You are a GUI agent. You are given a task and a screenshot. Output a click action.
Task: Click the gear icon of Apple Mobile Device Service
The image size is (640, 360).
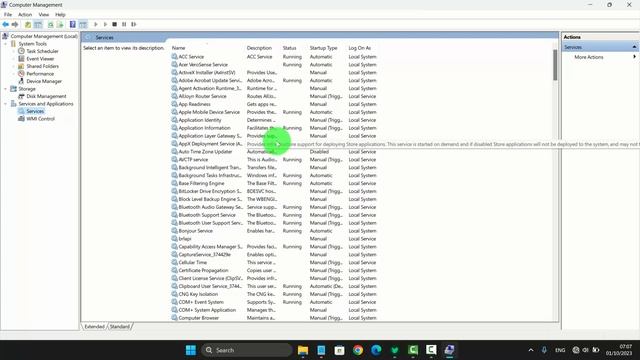click(x=174, y=112)
